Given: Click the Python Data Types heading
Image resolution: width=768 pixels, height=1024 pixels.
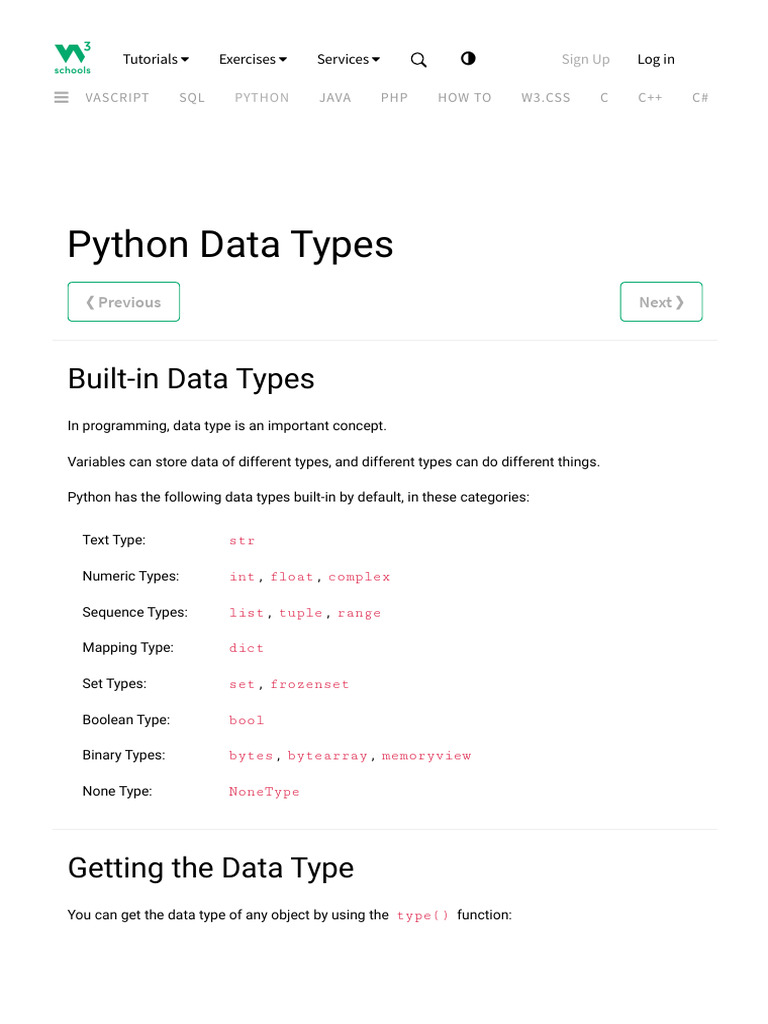Looking at the screenshot, I should coord(230,245).
